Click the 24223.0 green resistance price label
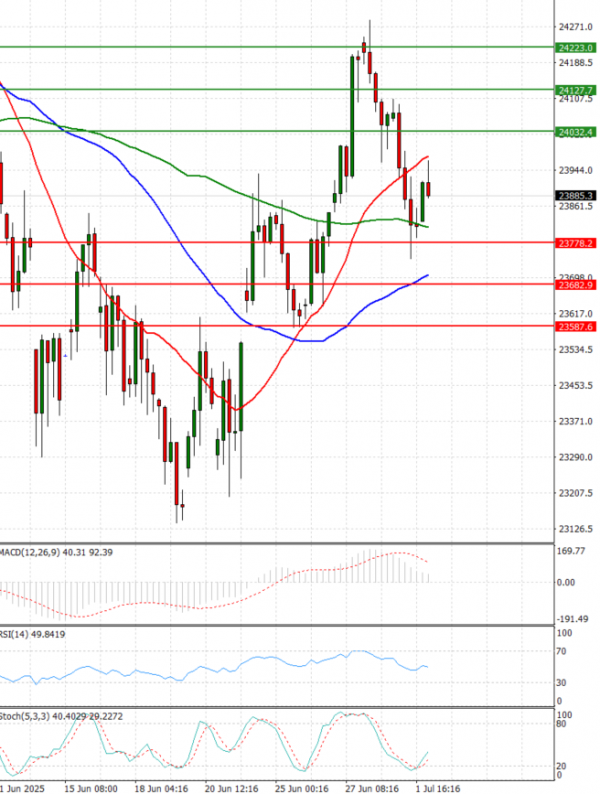 [575, 48]
